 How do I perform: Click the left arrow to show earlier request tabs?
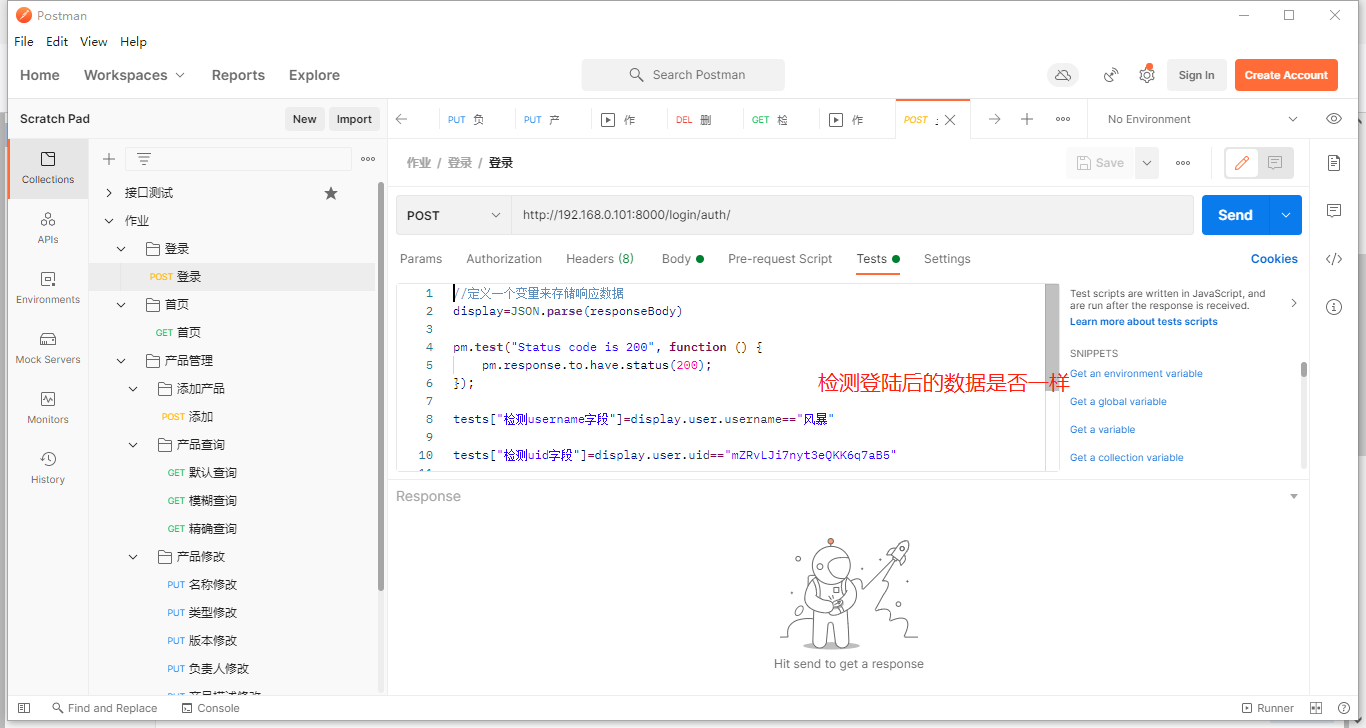(402, 119)
